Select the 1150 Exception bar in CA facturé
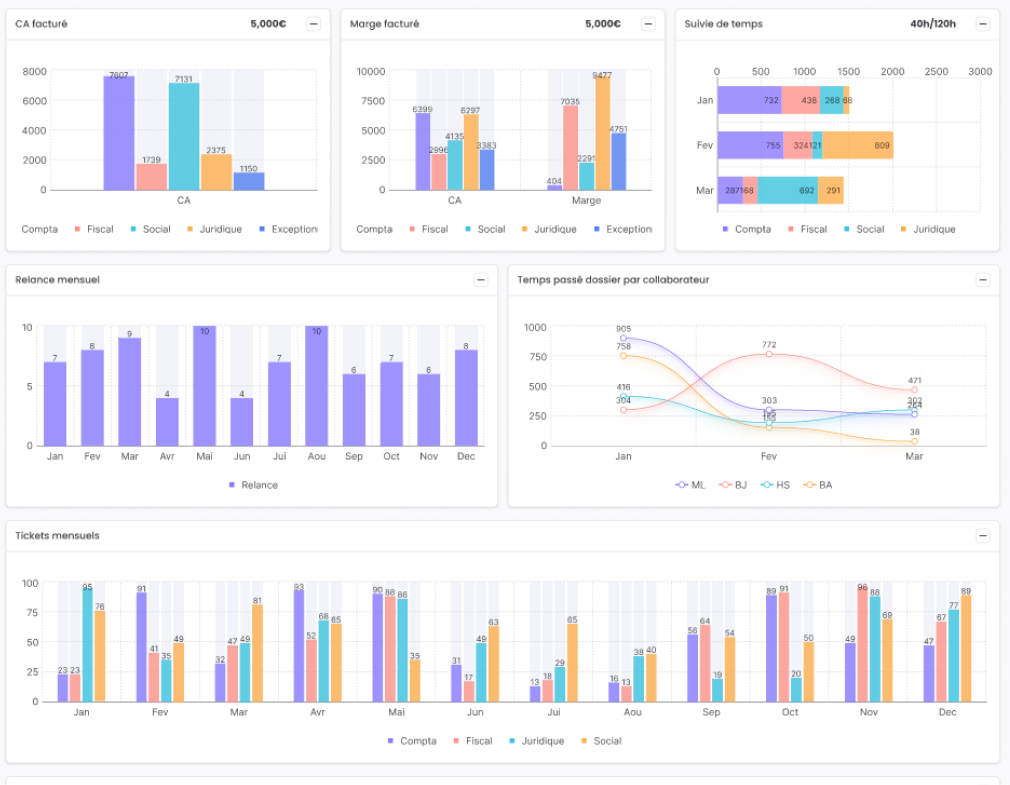Viewport: 1010px width, 785px height. (249, 181)
